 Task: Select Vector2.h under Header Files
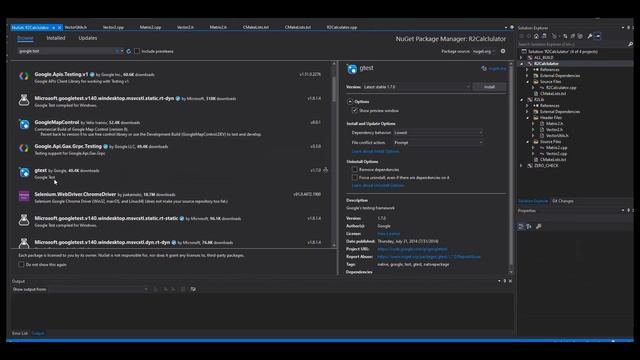(x=554, y=130)
